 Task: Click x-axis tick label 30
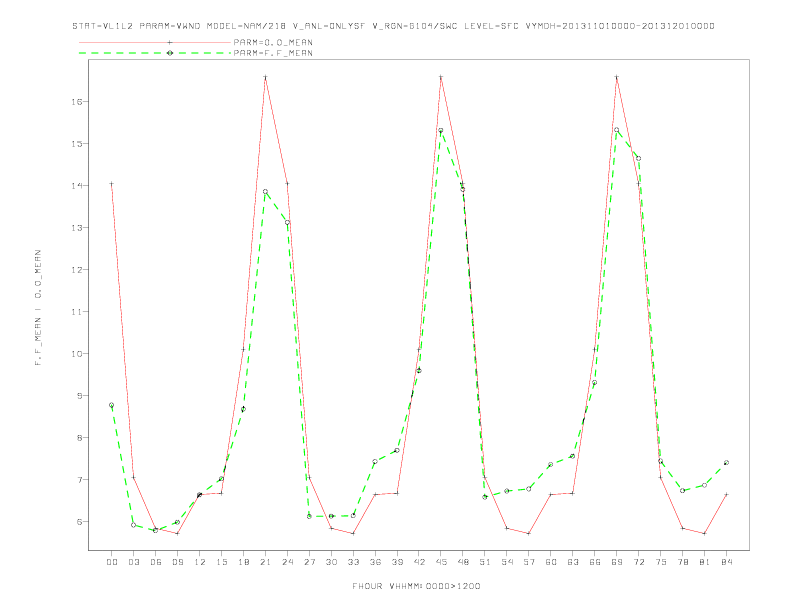331,562
